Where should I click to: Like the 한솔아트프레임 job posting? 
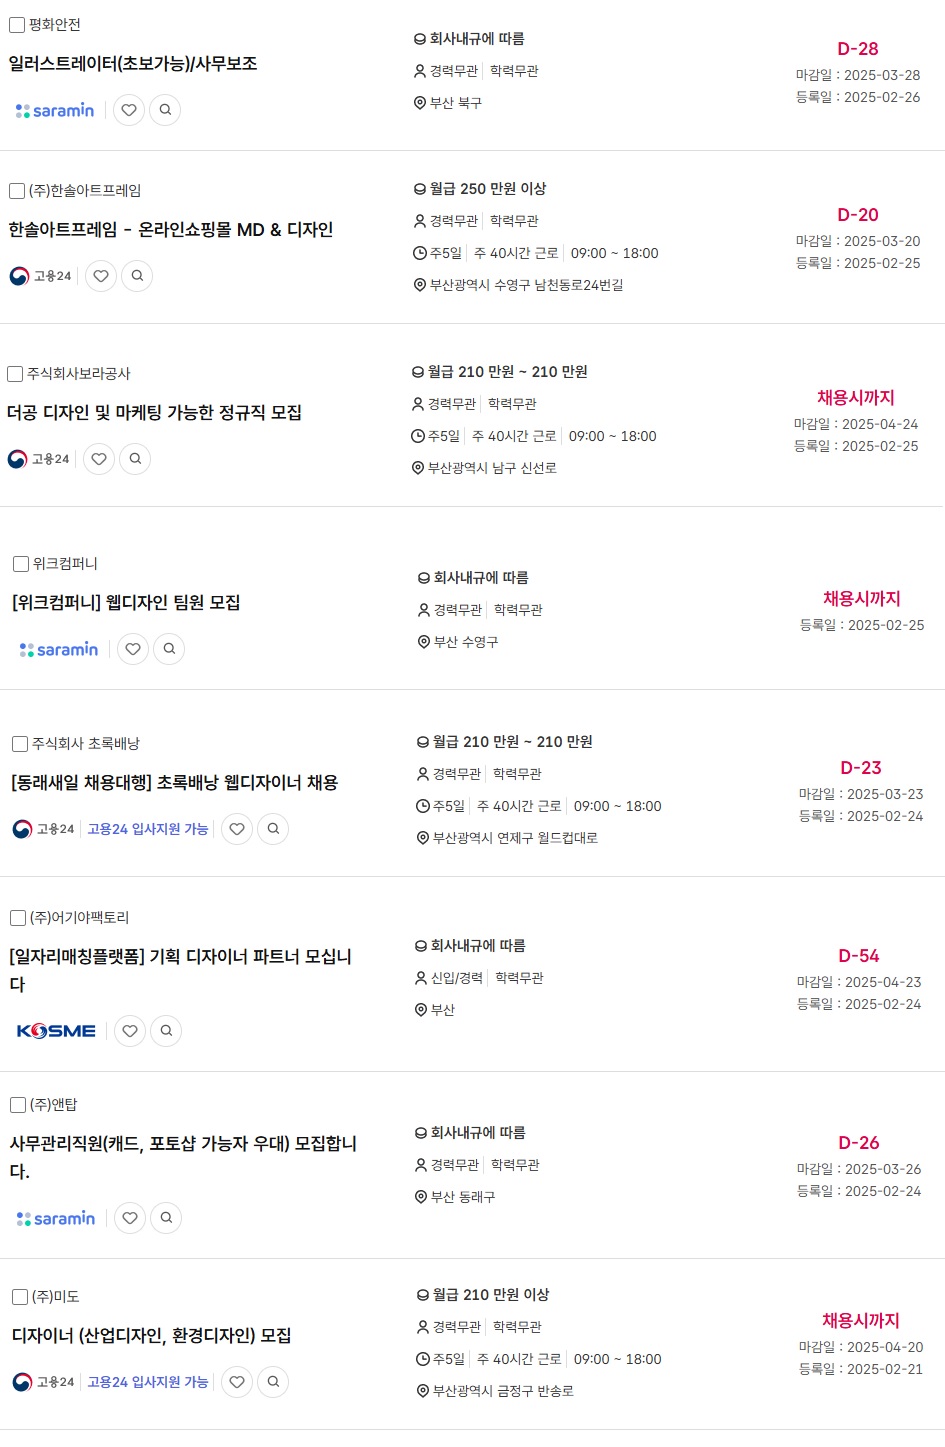click(x=101, y=276)
